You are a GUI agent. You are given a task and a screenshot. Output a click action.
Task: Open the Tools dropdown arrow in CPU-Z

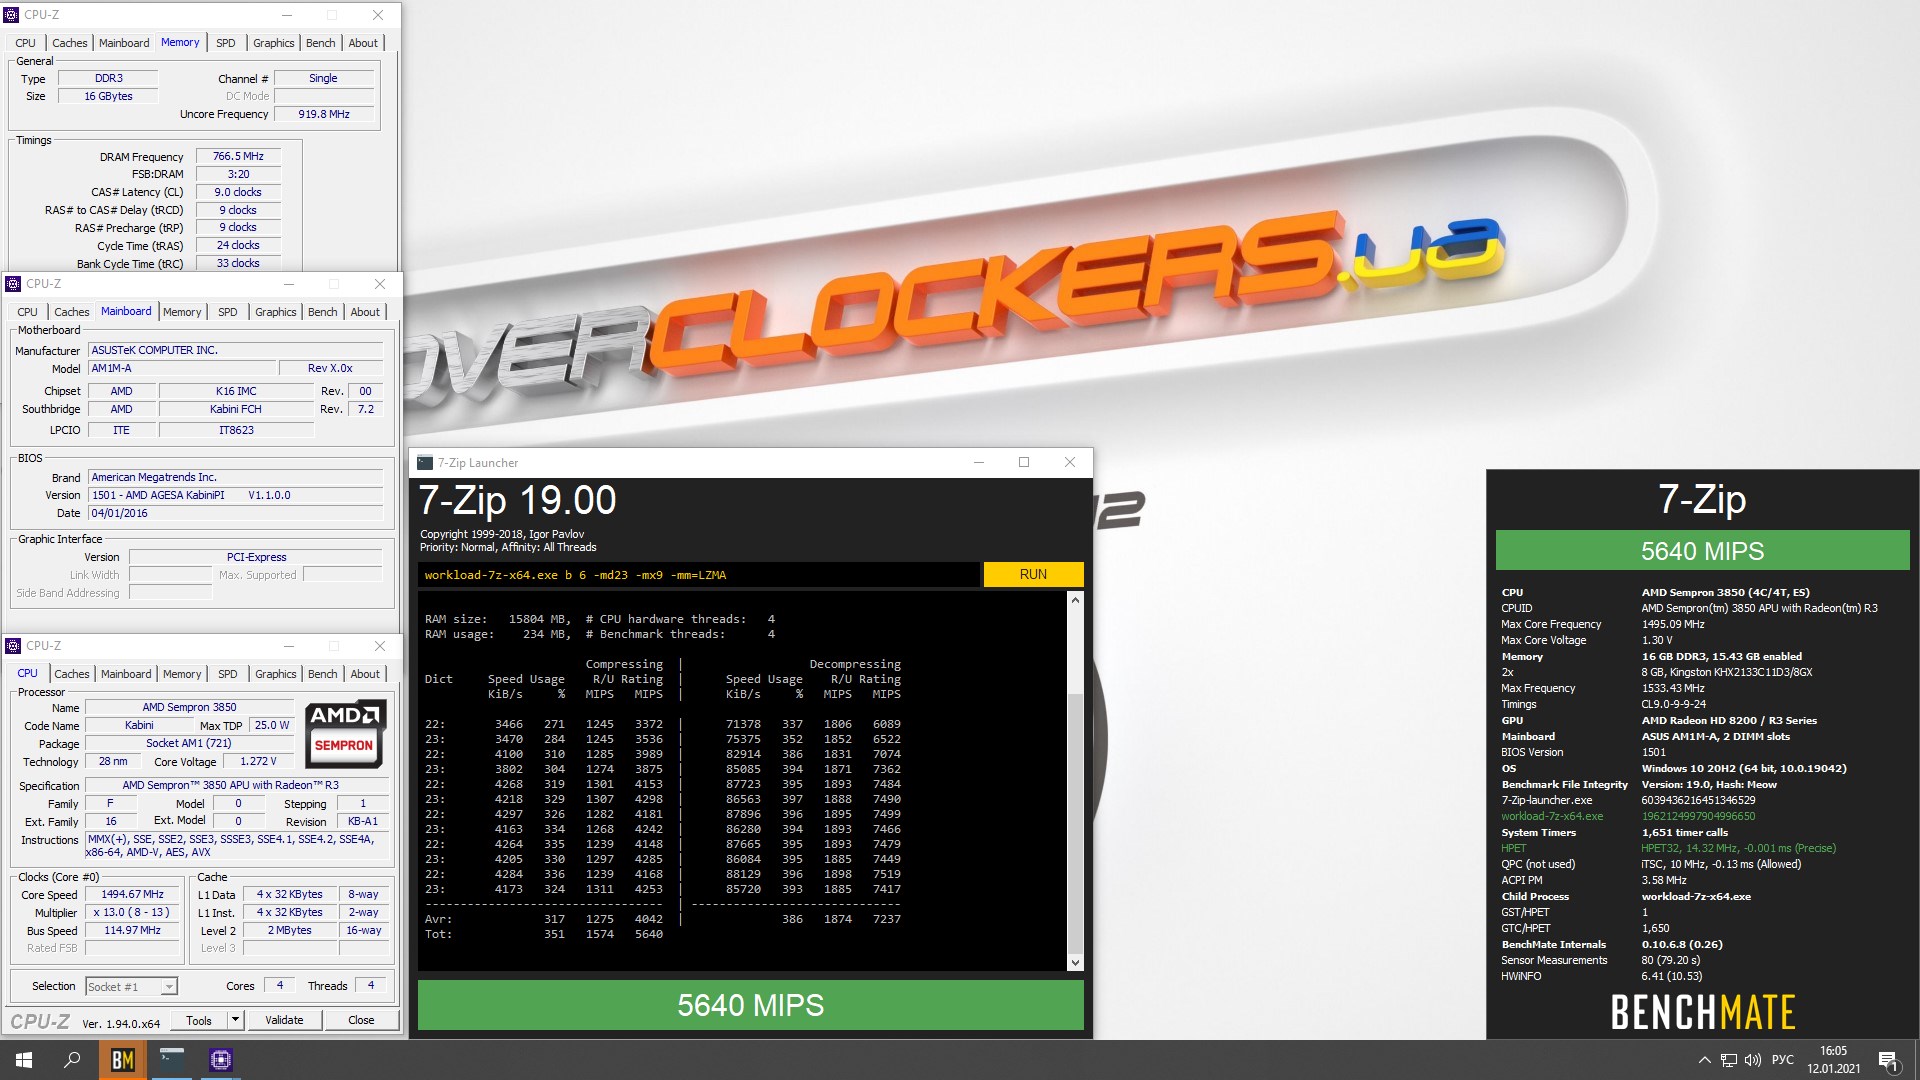tap(235, 1020)
